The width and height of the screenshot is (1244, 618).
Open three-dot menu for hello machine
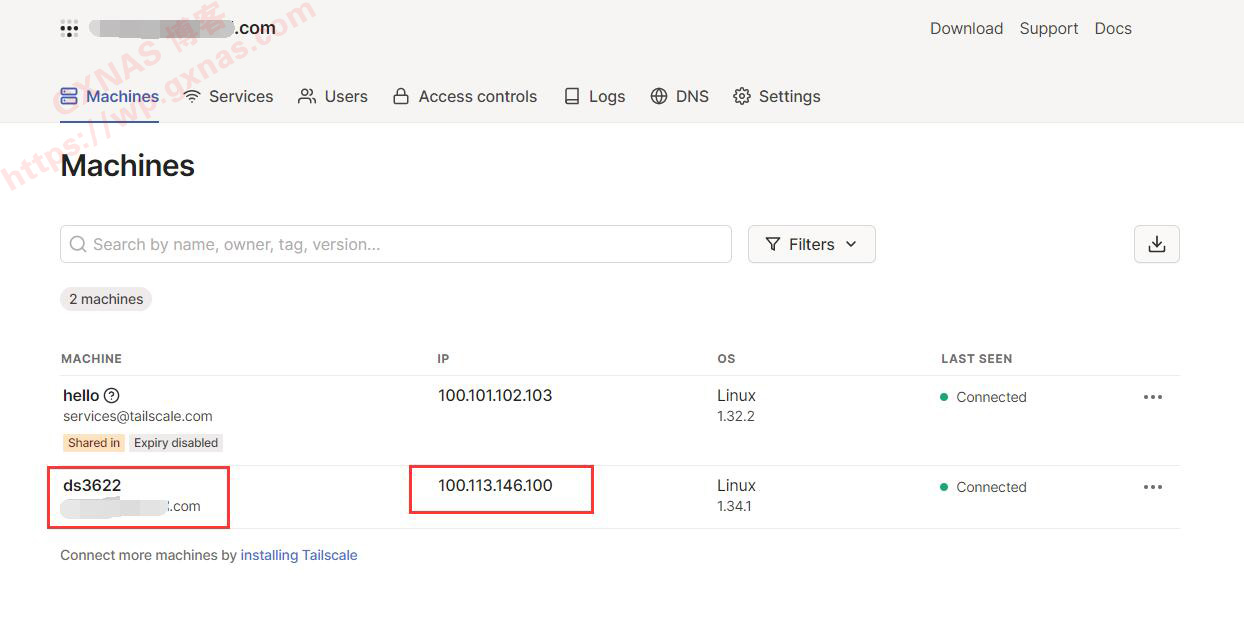point(1152,397)
